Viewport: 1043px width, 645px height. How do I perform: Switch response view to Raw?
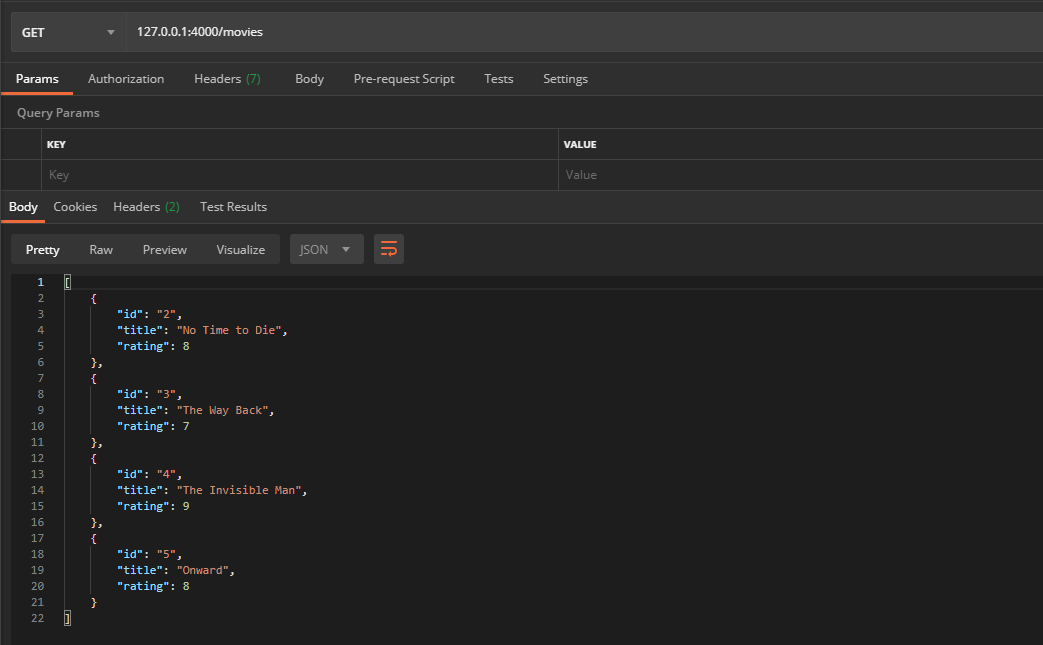click(x=101, y=250)
